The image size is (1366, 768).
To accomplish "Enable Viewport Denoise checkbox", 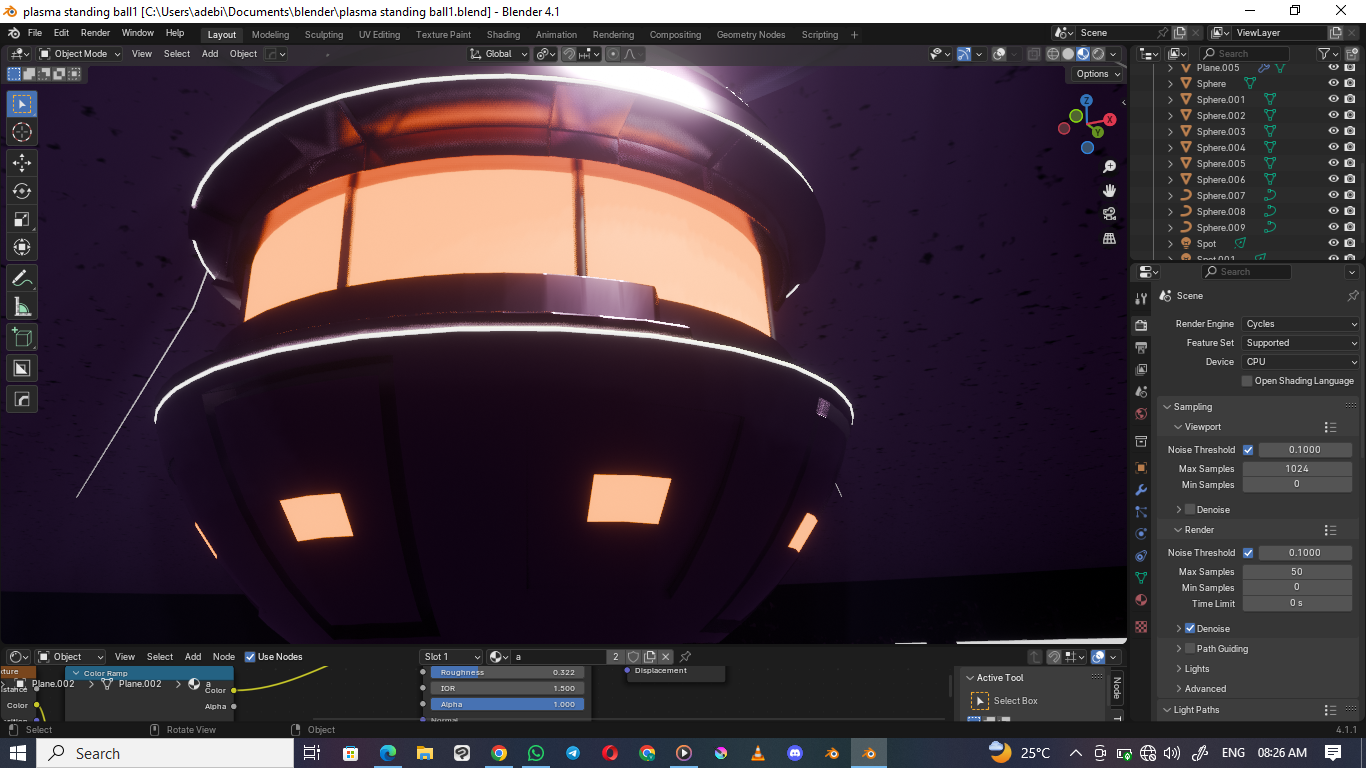I will tap(1190, 510).
